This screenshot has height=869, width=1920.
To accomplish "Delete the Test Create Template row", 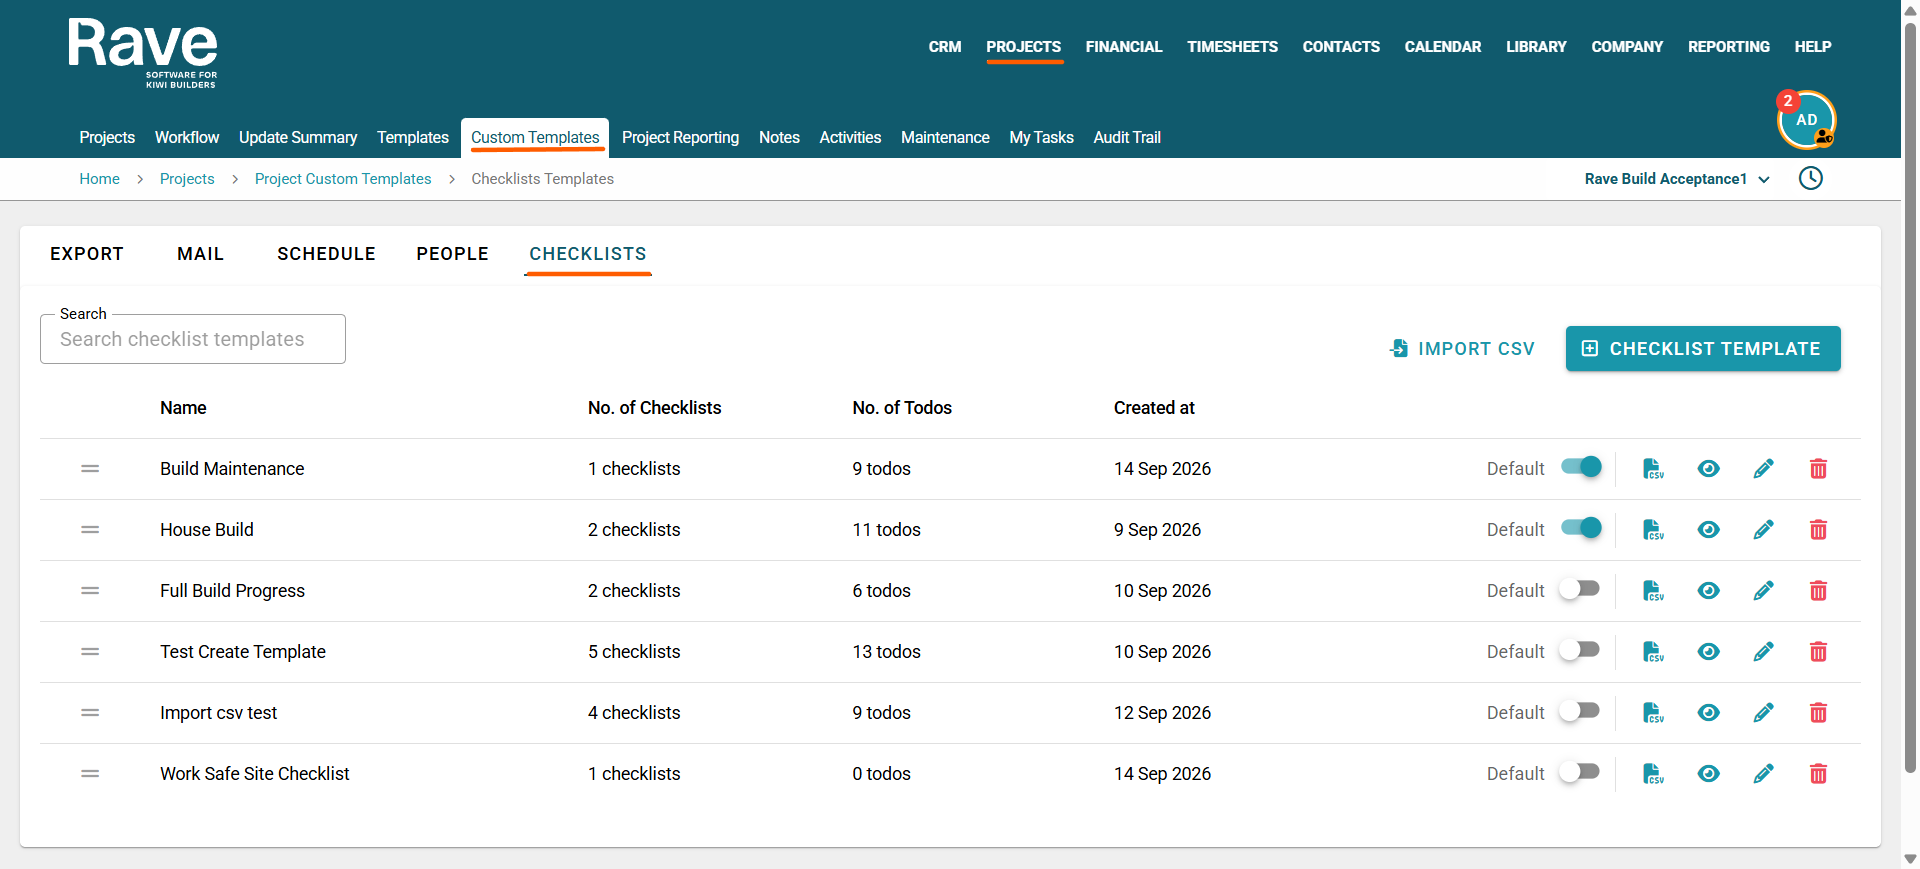I will pos(1818,652).
